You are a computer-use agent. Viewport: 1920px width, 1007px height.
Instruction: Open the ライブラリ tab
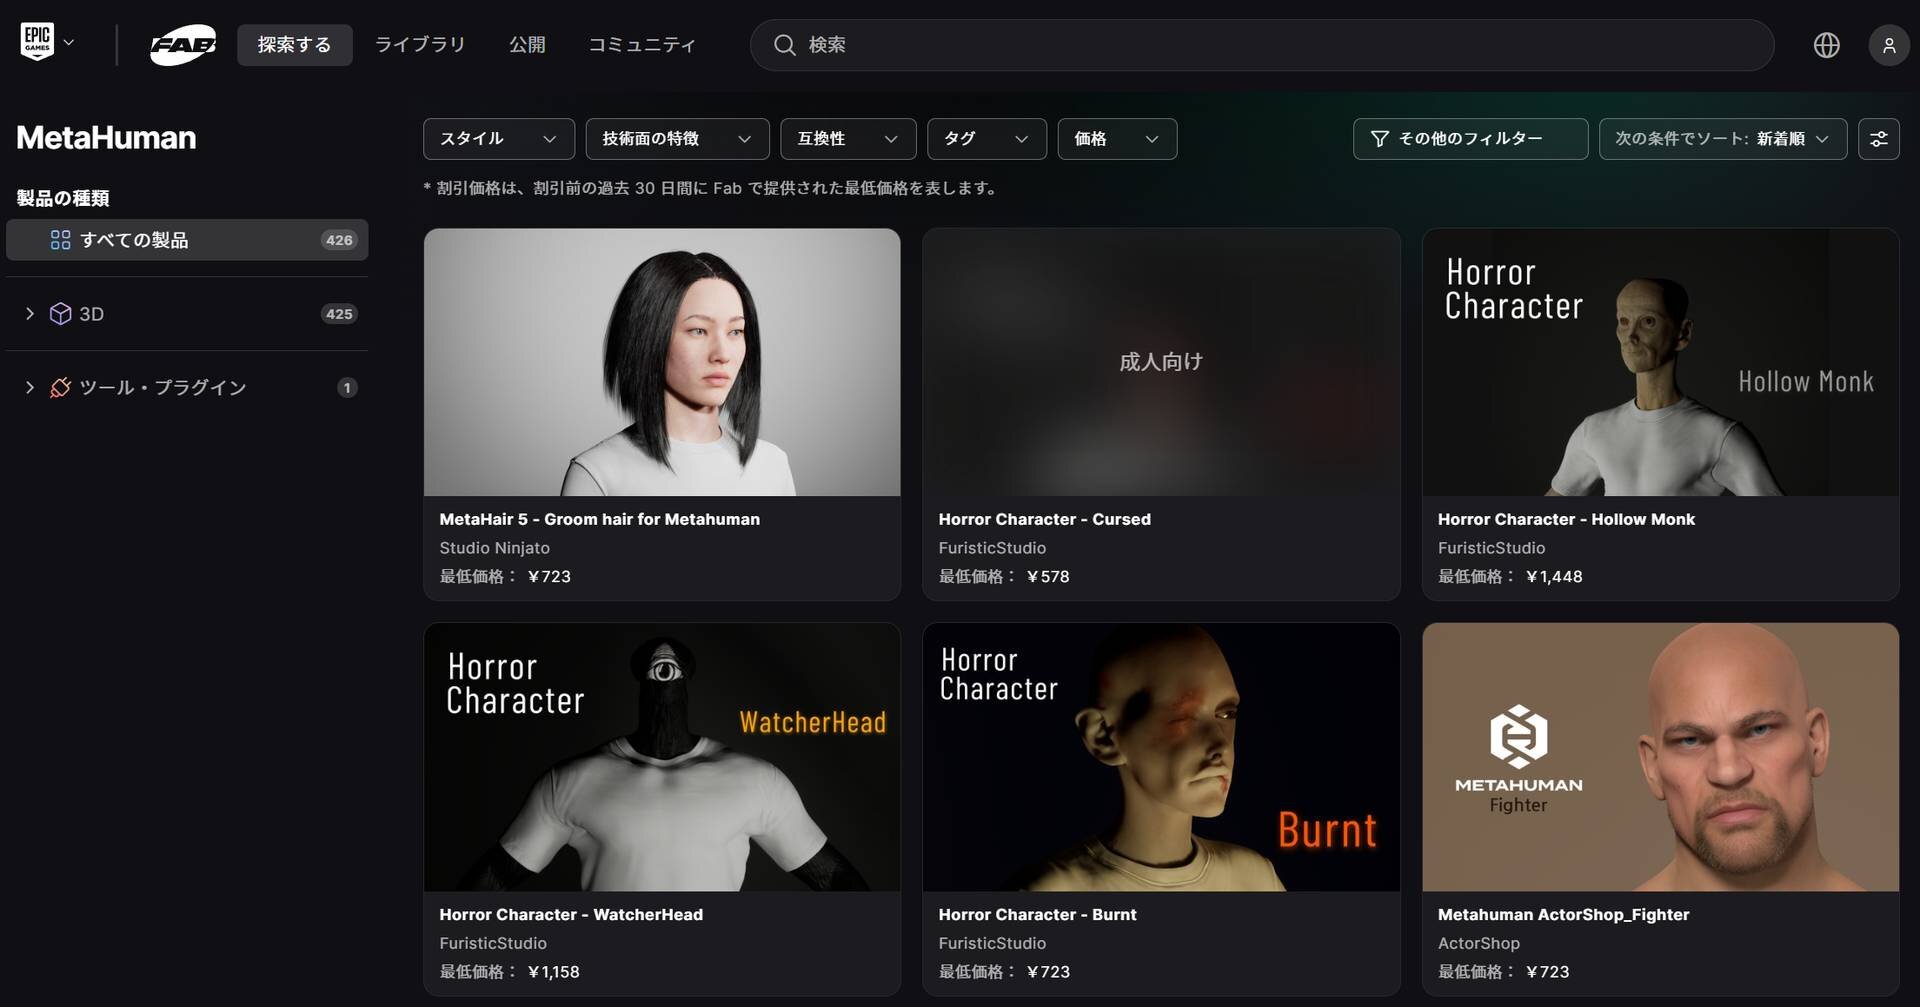click(420, 45)
